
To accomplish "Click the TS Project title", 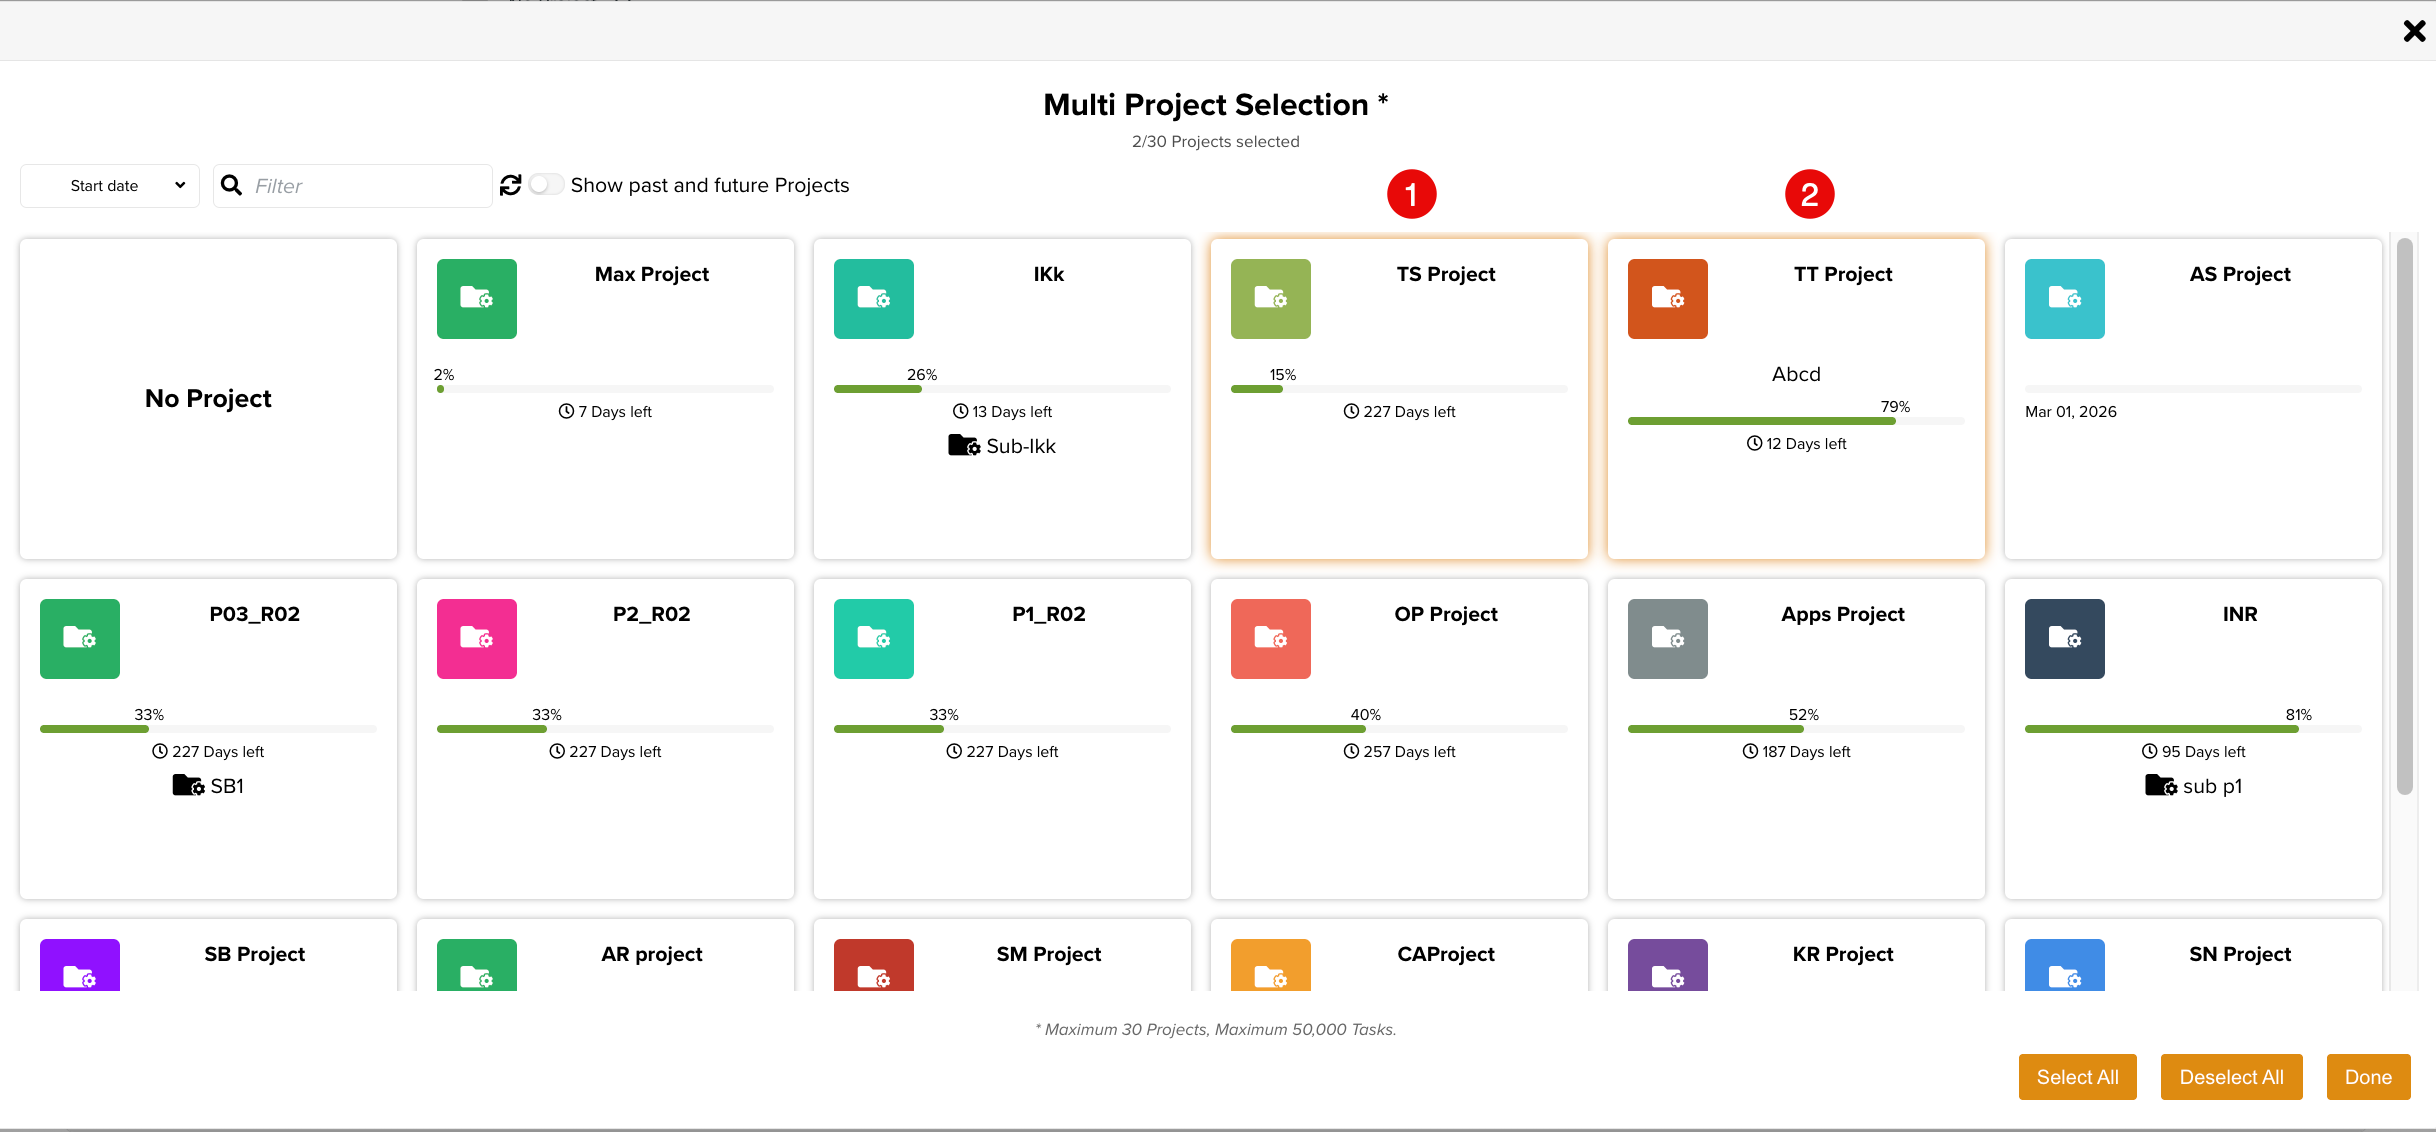I will tap(1446, 274).
